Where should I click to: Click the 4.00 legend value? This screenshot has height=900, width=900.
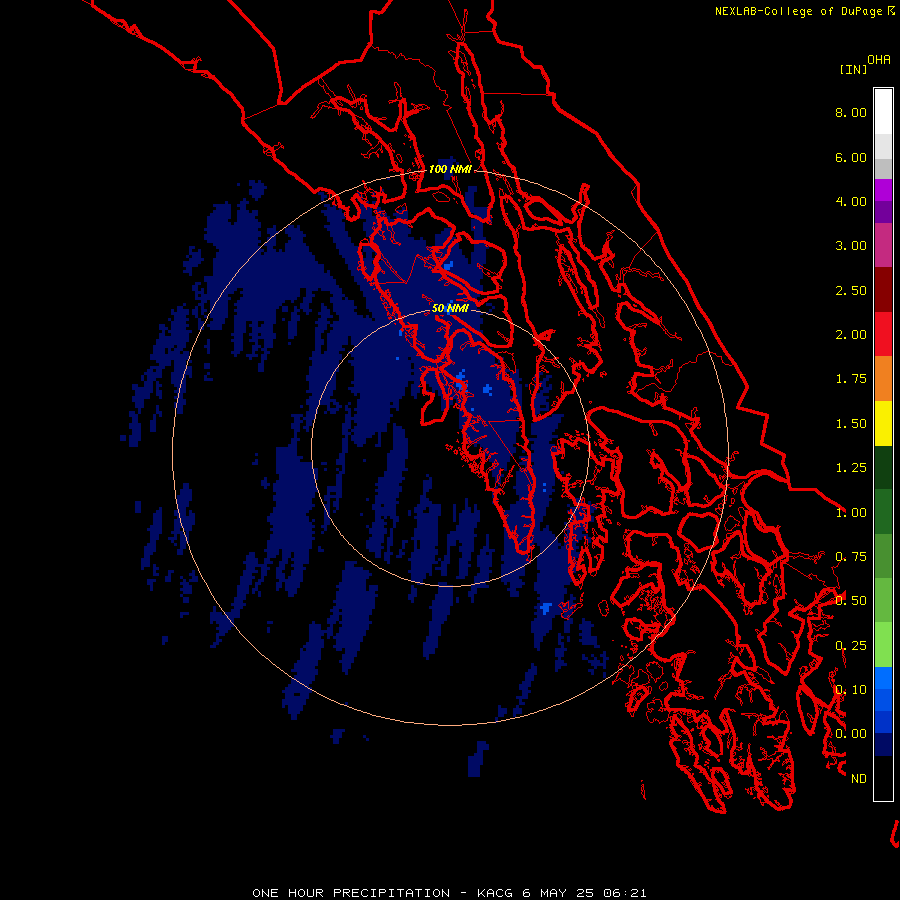pyautogui.click(x=851, y=201)
